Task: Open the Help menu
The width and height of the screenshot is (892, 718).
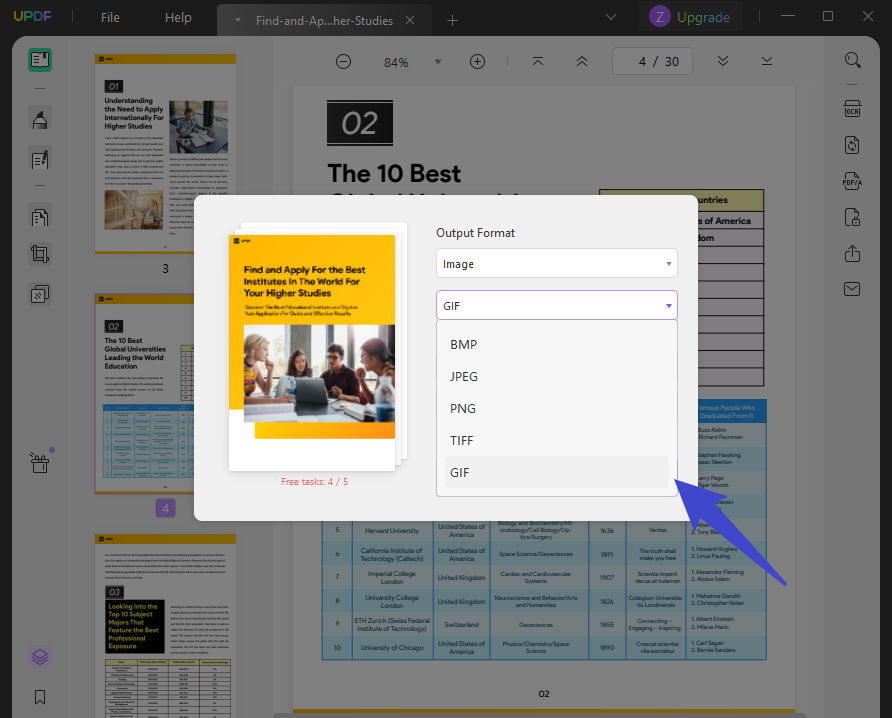Action: coord(177,17)
